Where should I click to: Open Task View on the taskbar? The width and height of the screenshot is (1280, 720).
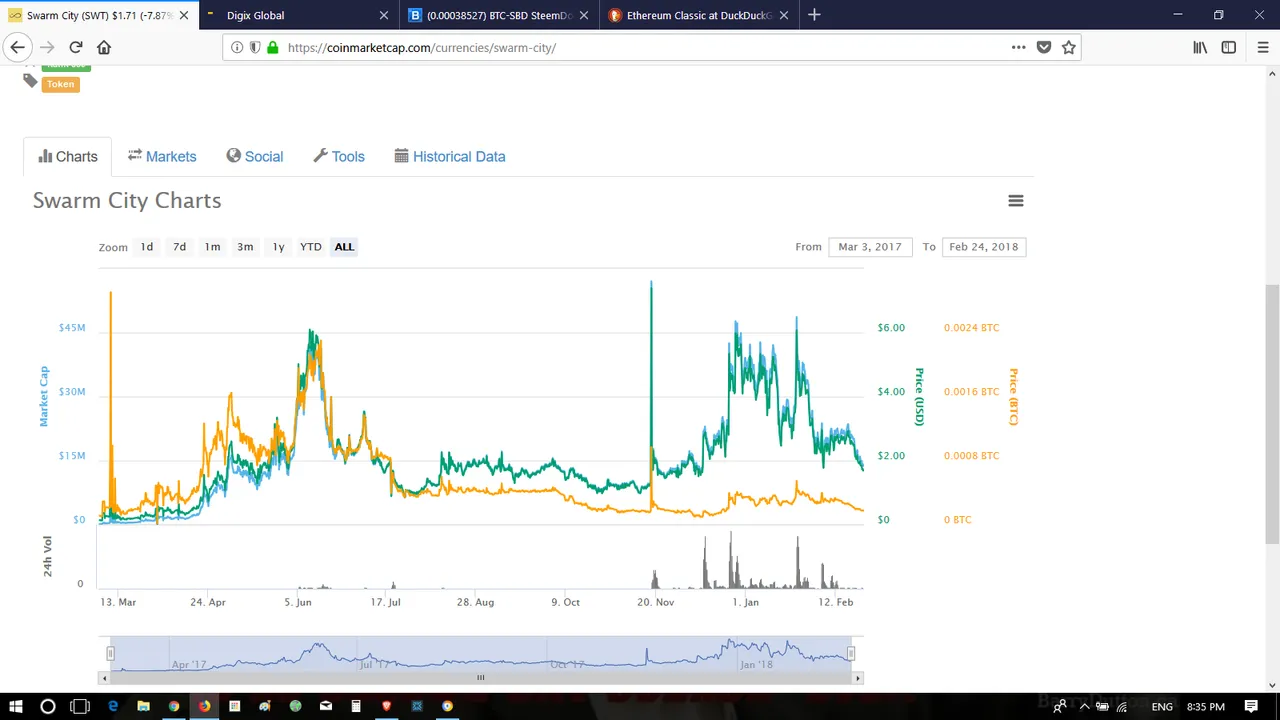coord(80,706)
